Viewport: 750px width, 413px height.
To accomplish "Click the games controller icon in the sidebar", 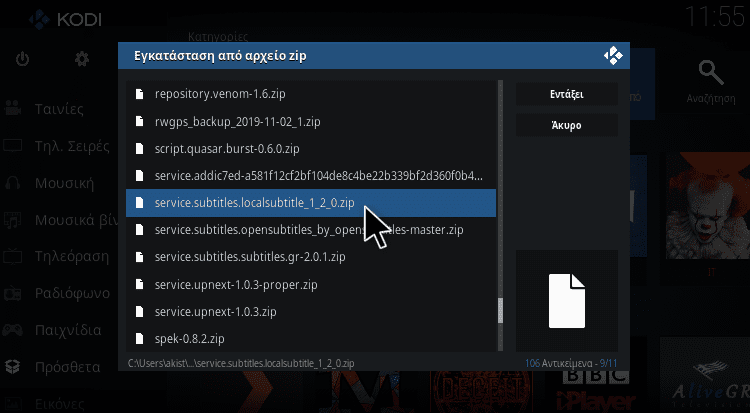I will [12, 330].
